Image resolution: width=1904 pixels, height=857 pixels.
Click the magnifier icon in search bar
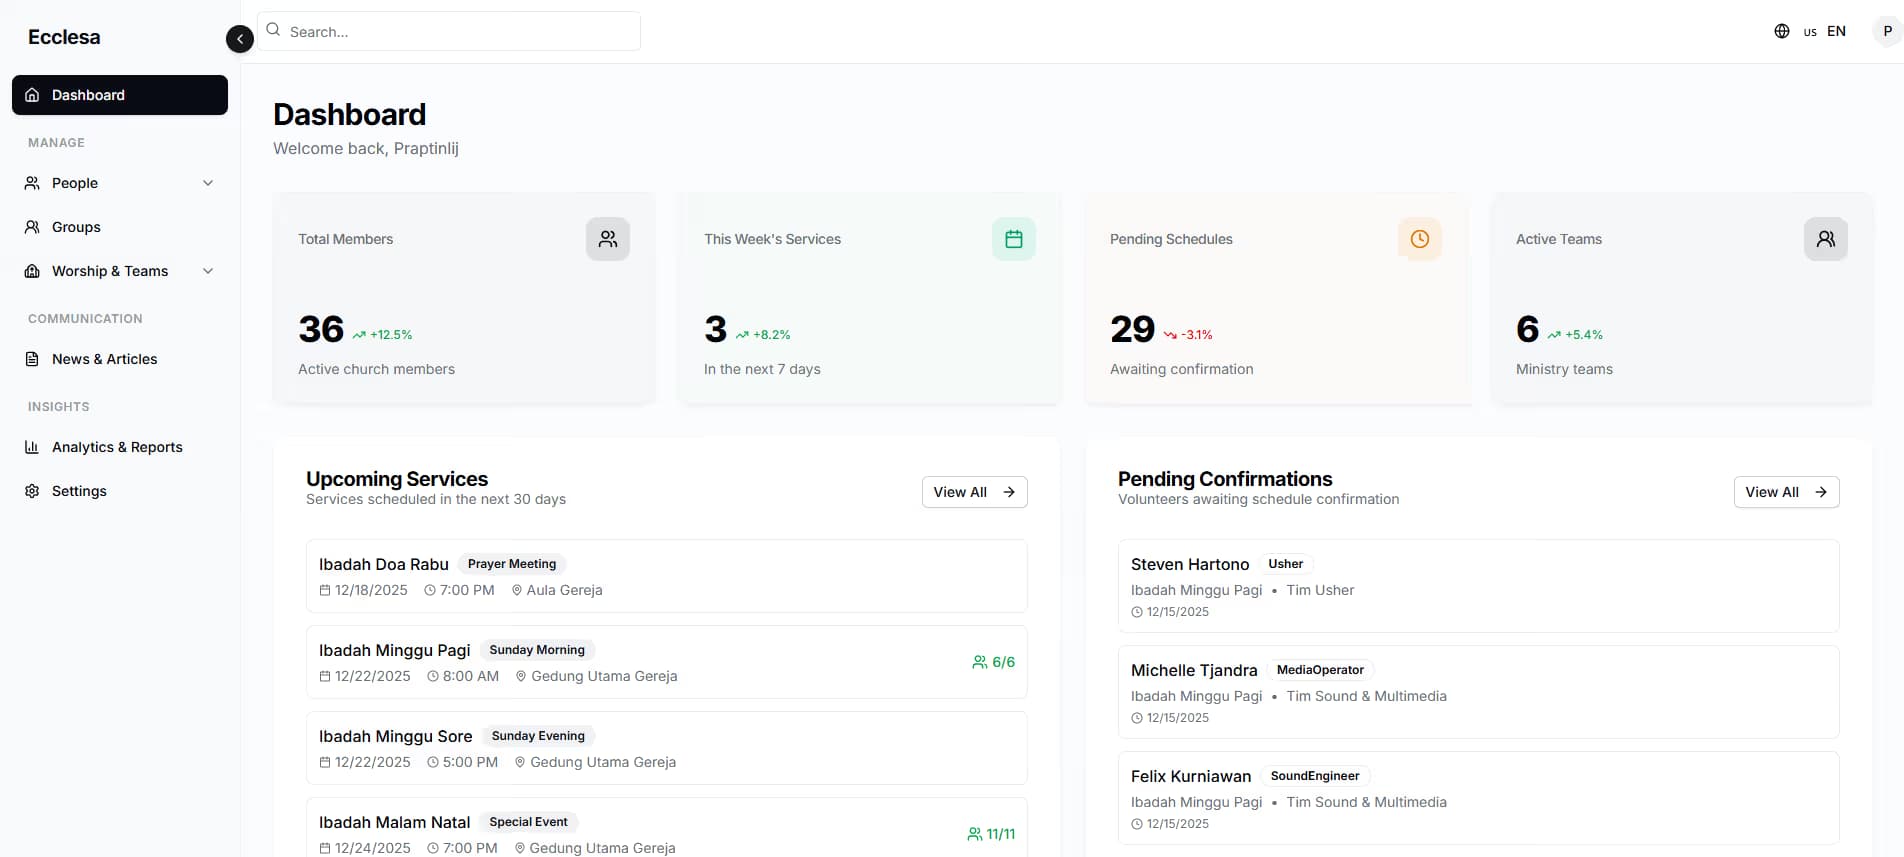(273, 30)
